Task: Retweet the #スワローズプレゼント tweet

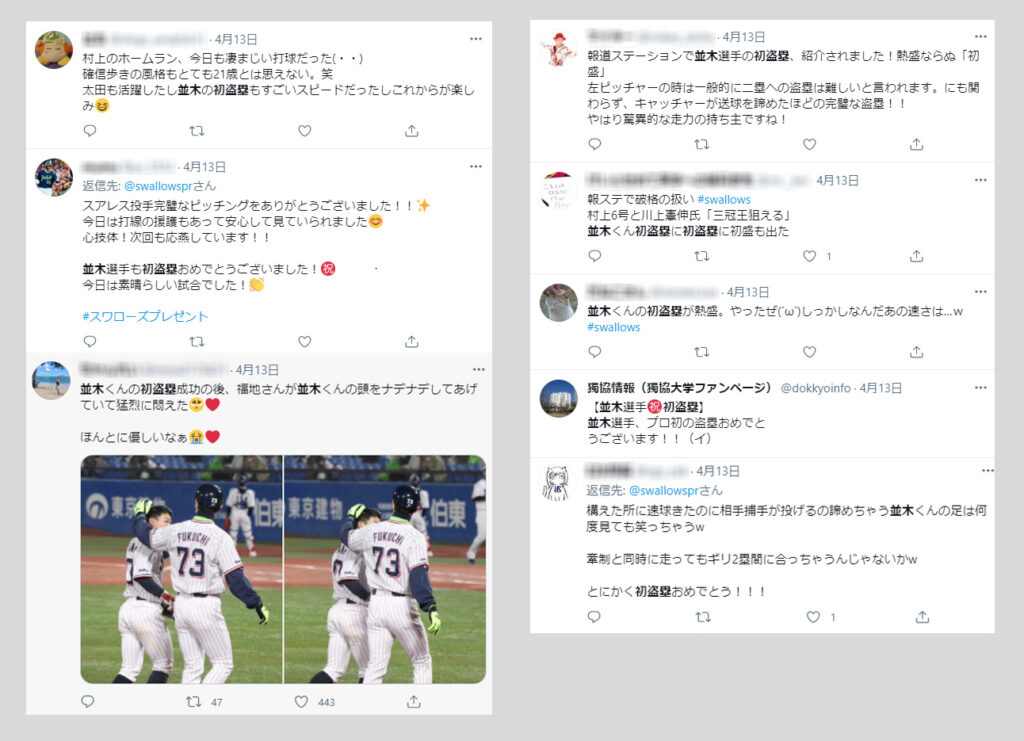Action: pos(197,341)
